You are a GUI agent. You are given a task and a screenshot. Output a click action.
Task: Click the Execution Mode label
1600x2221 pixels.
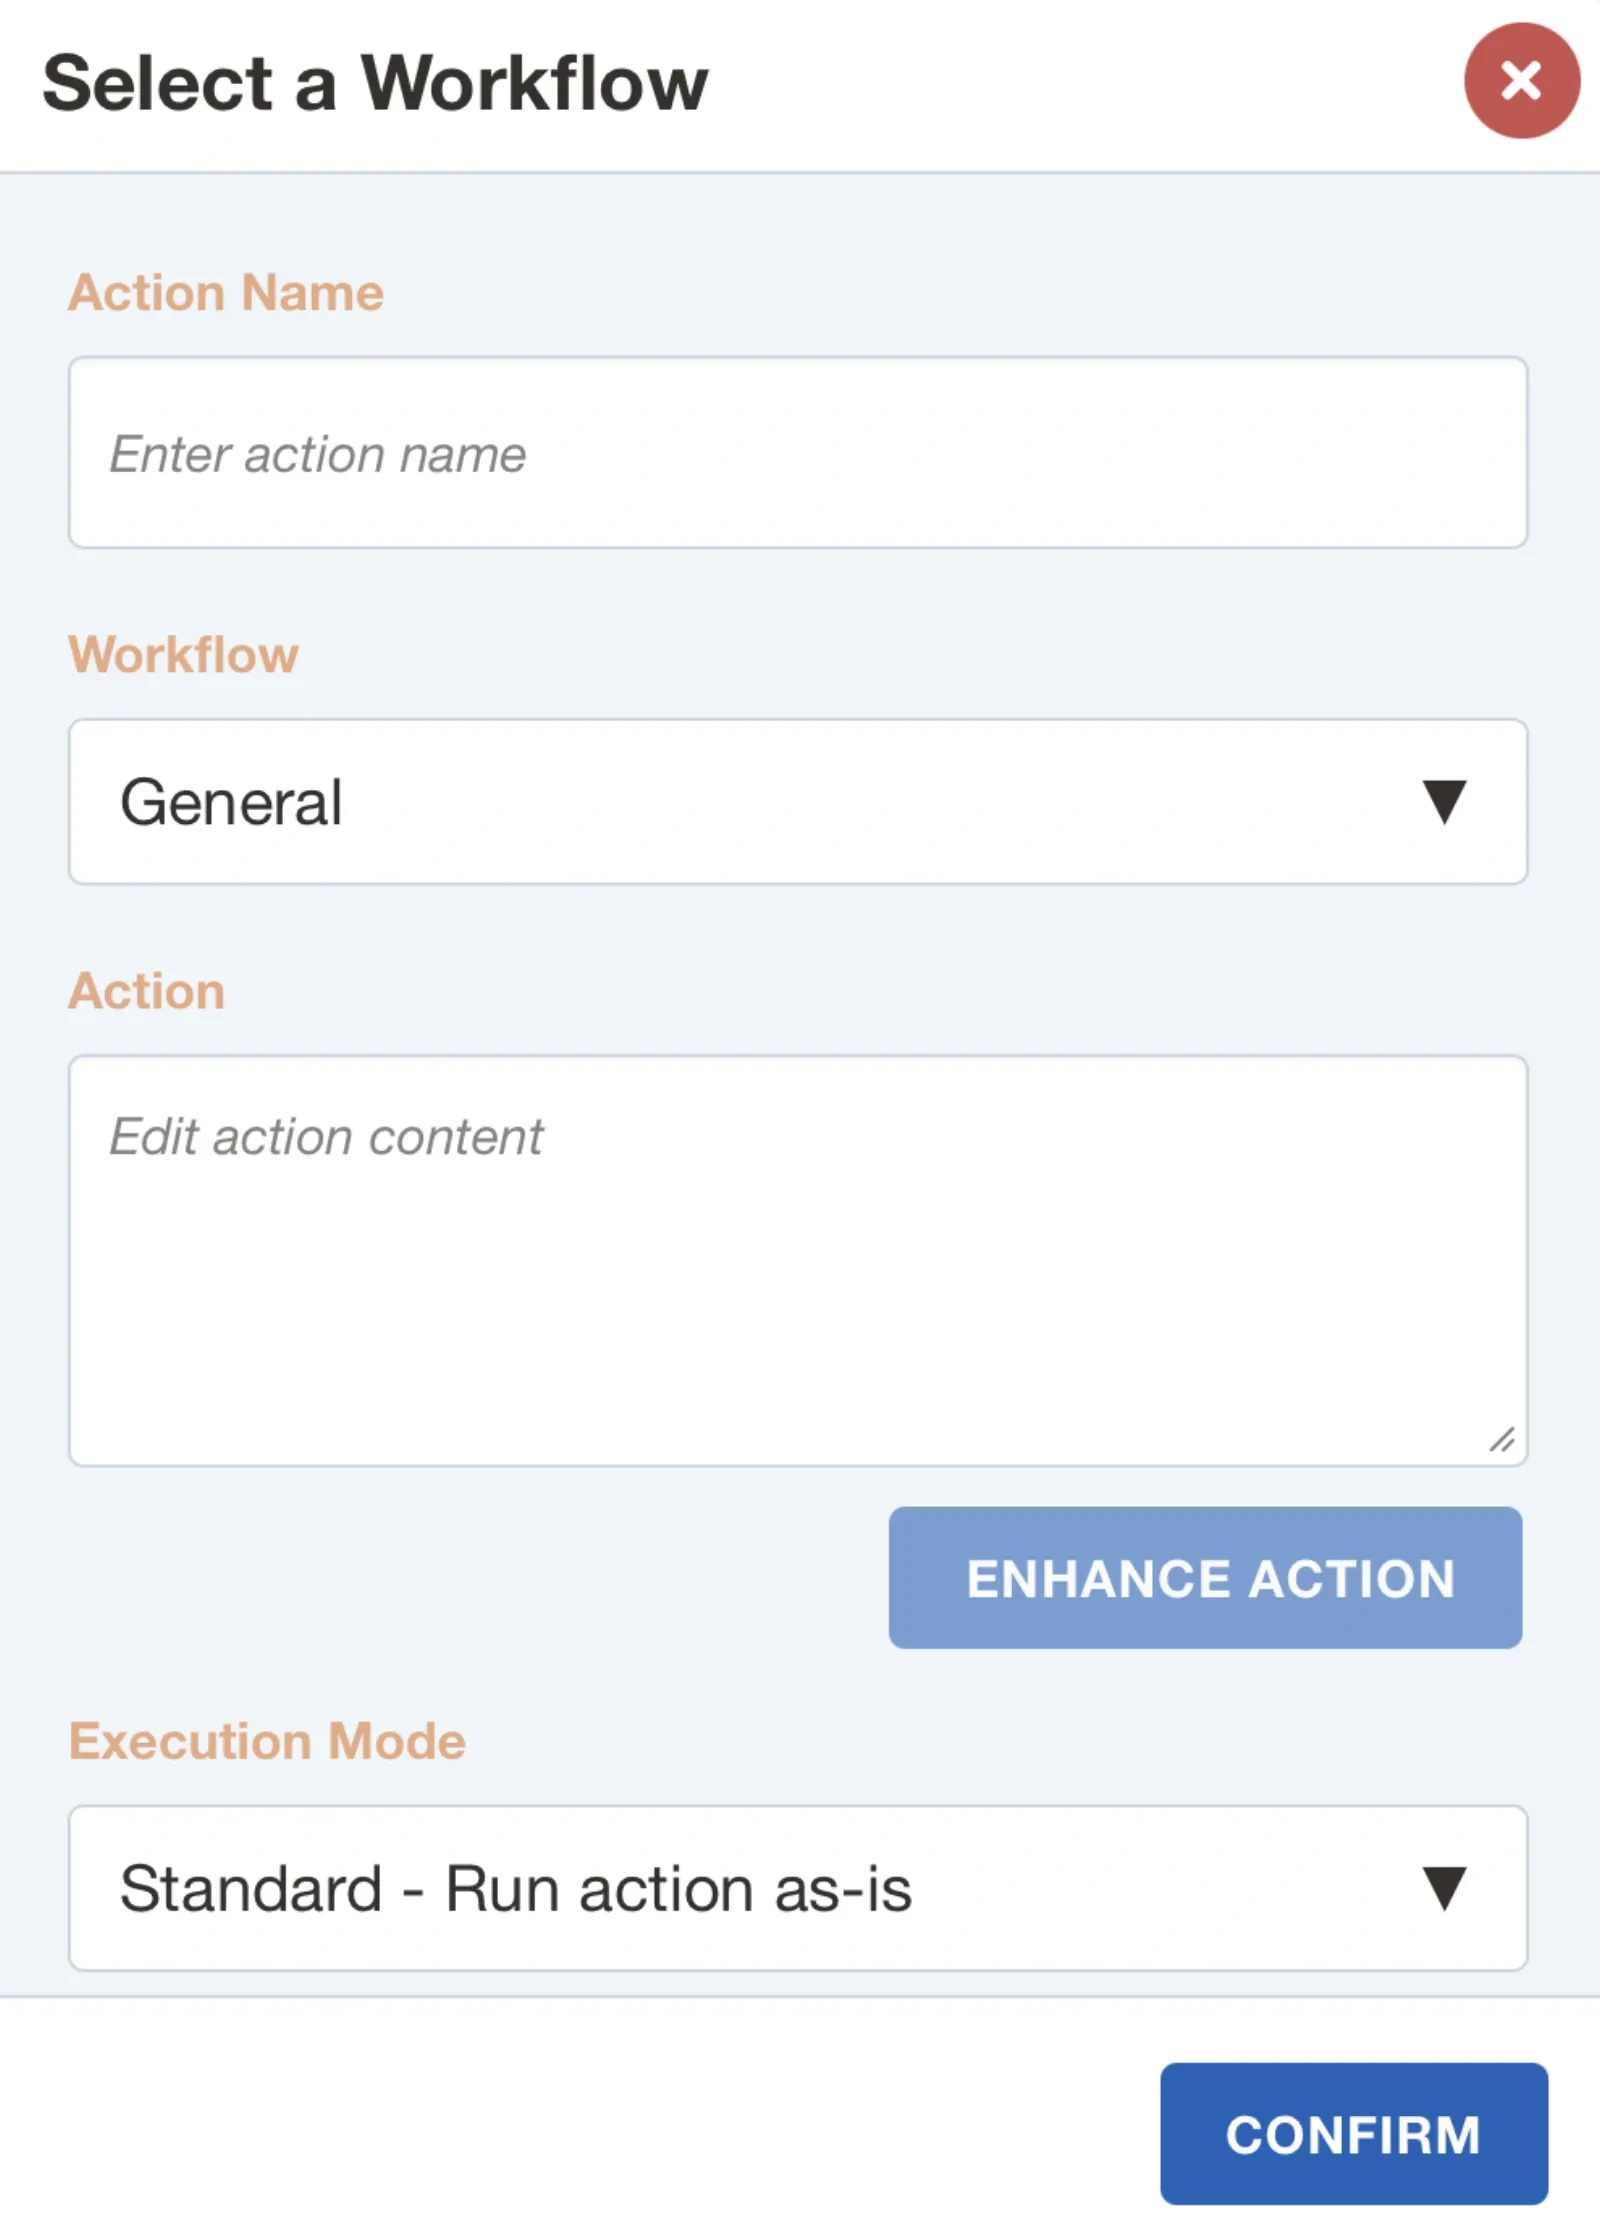268,1741
